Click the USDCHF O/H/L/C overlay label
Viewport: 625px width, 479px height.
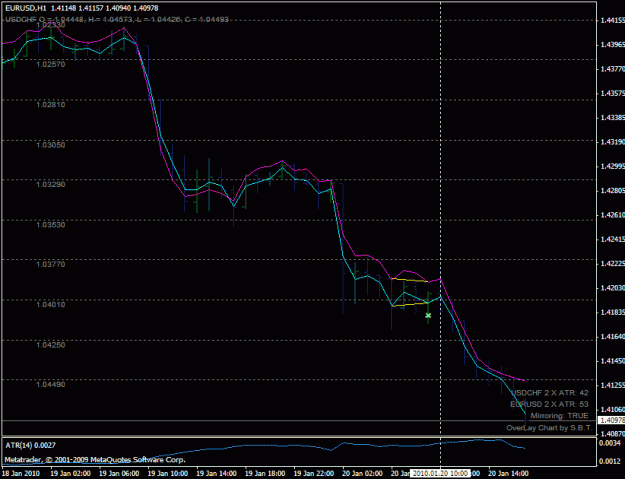click(x=117, y=19)
